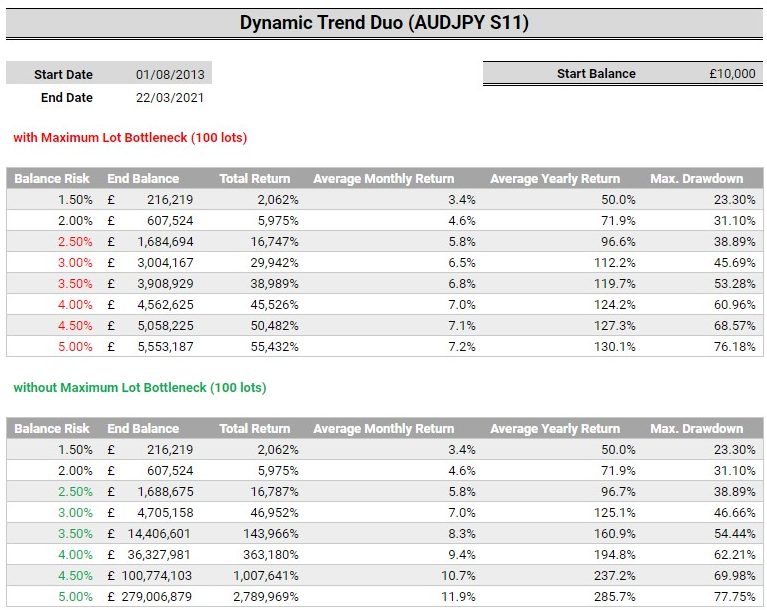The width and height of the screenshot is (767, 610).
Task: Select Average Monthly Return 11.9% cell
Action: point(458,597)
